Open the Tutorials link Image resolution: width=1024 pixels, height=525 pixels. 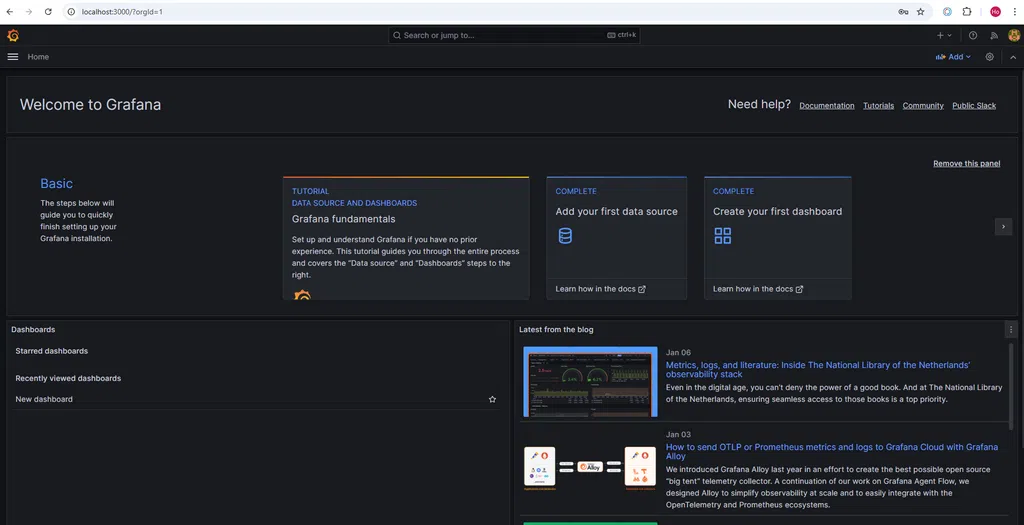click(878, 106)
